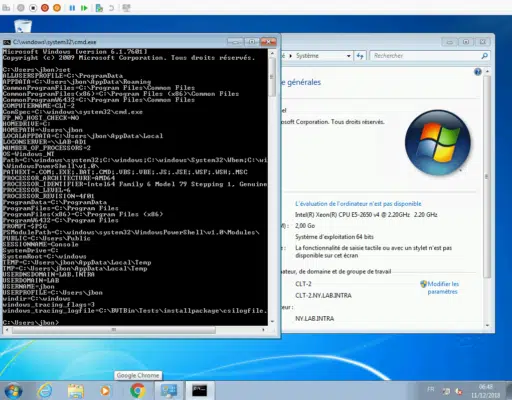This screenshot has height=400, width=512.
Task: Click the right arrow of cmd horizontal scrollbar
Action: coord(264,330)
